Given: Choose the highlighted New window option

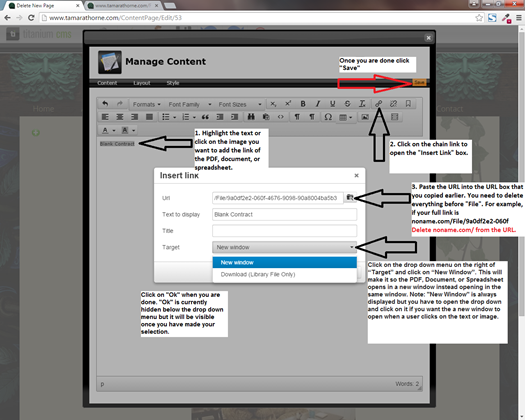Looking at the screenshot, I should (x=285, y=262).
